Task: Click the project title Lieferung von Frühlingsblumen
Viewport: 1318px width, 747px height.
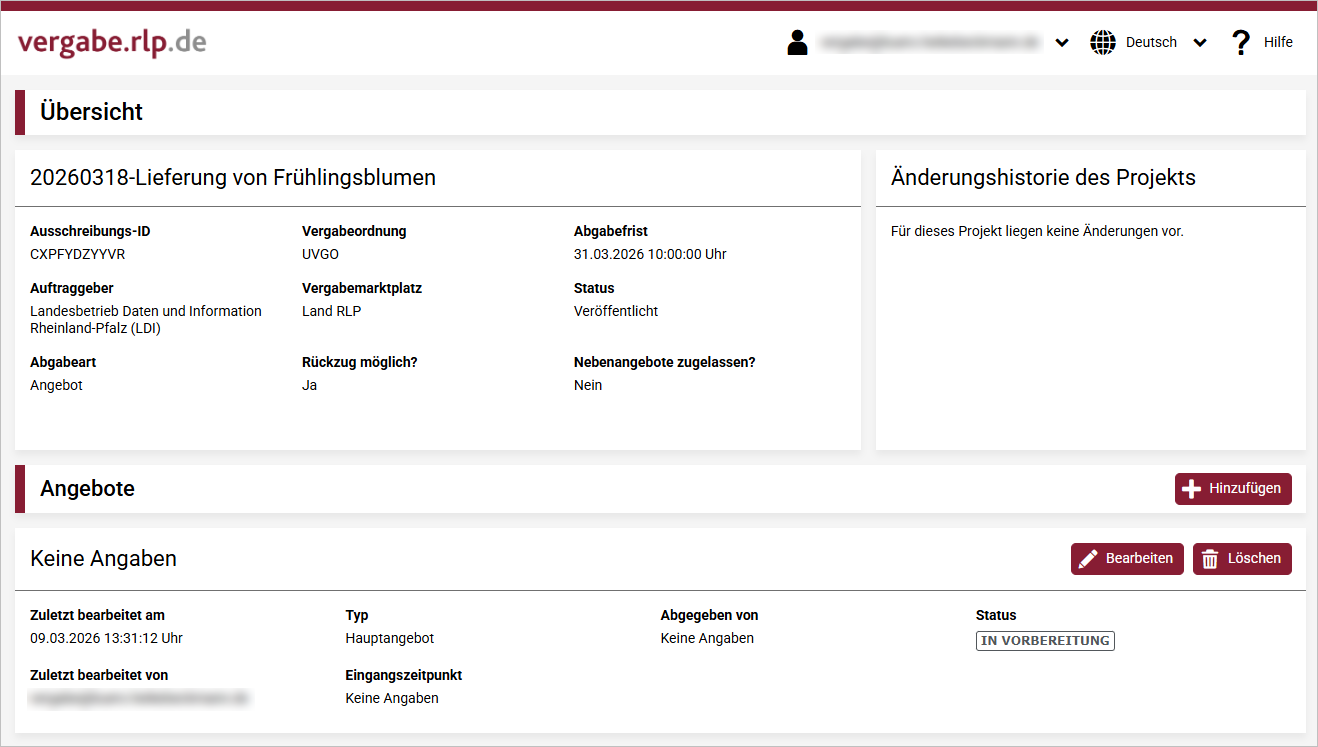Action: (233, 178)
